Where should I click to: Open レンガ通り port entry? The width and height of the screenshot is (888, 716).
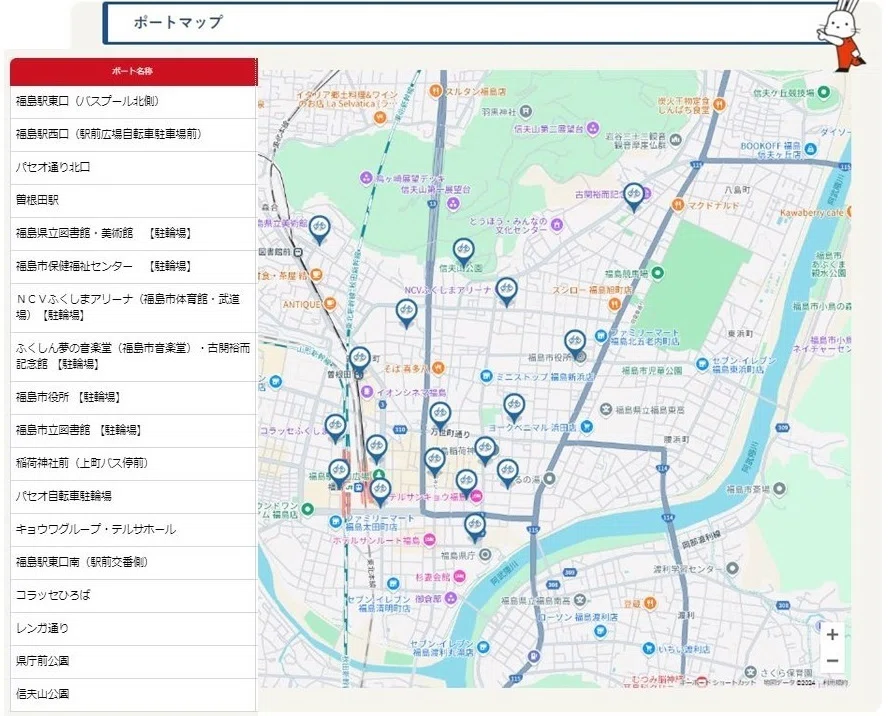[x=133, y=628]
